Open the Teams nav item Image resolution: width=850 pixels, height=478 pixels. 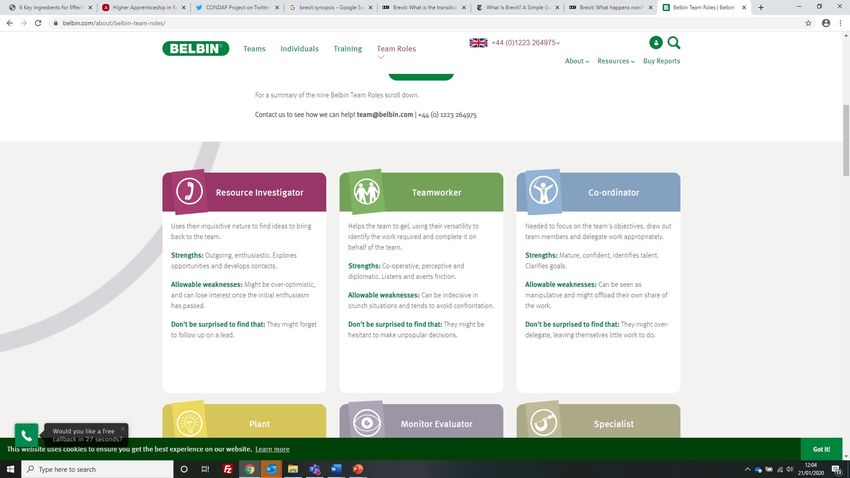coord(254,49)
